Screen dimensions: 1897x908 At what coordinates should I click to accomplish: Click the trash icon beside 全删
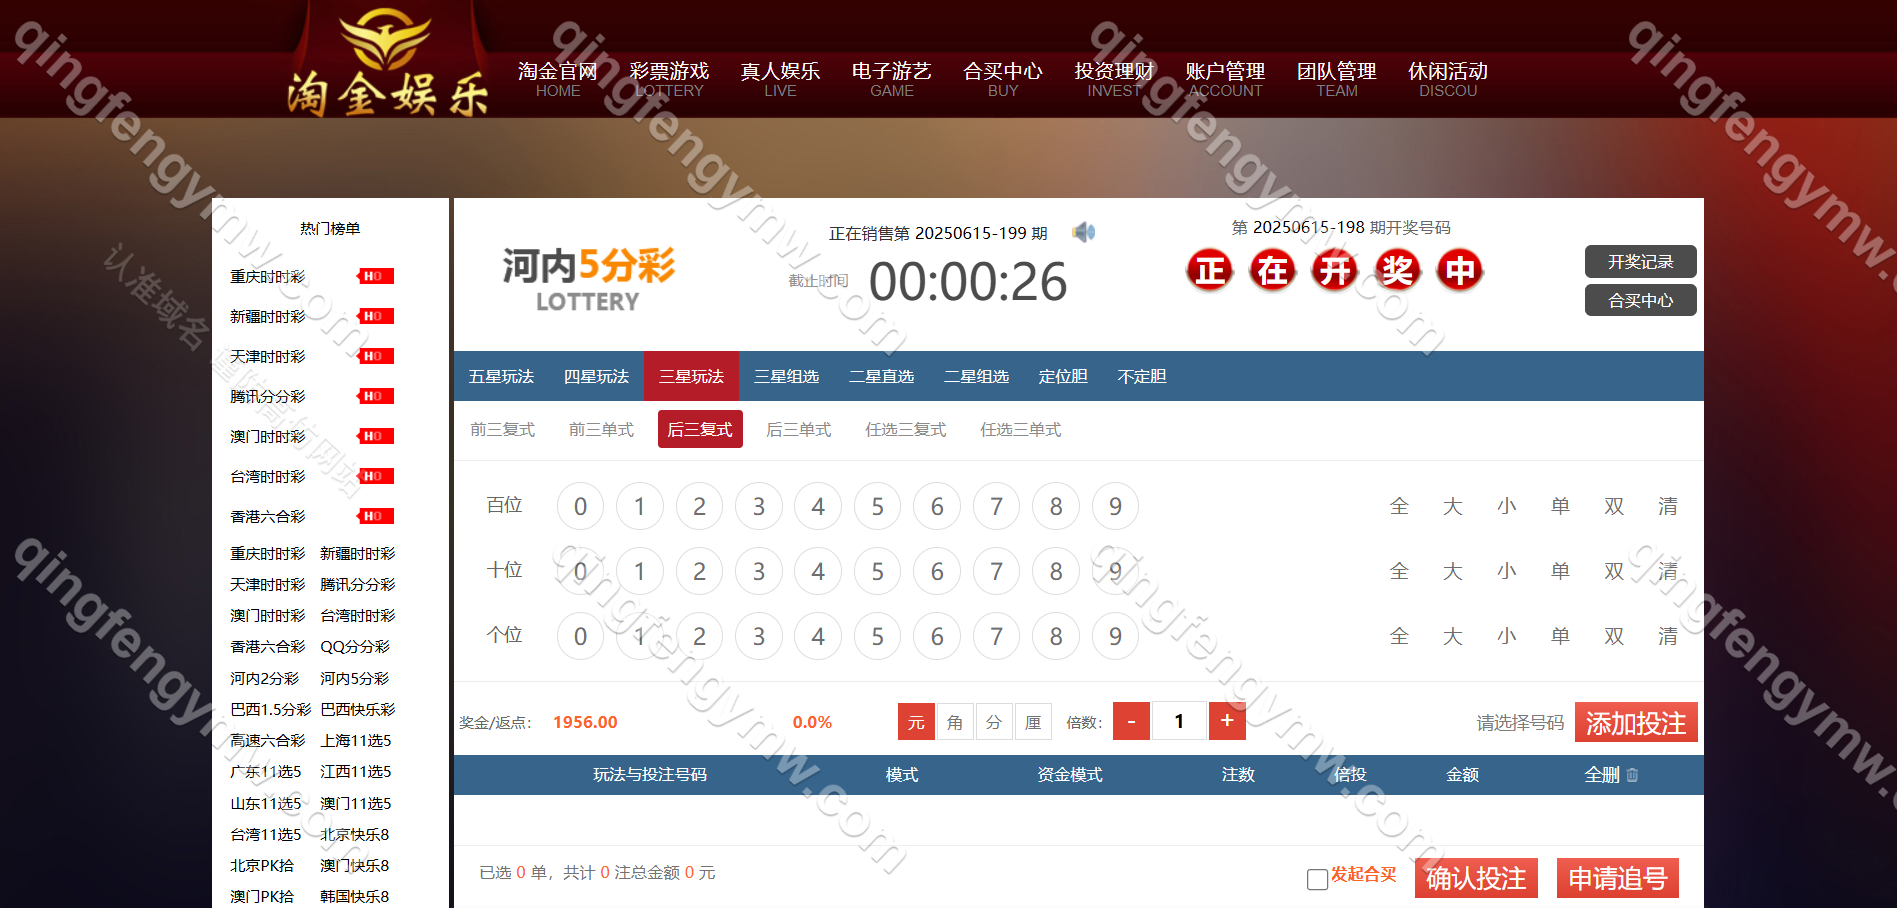click(x=1632, y=775)
